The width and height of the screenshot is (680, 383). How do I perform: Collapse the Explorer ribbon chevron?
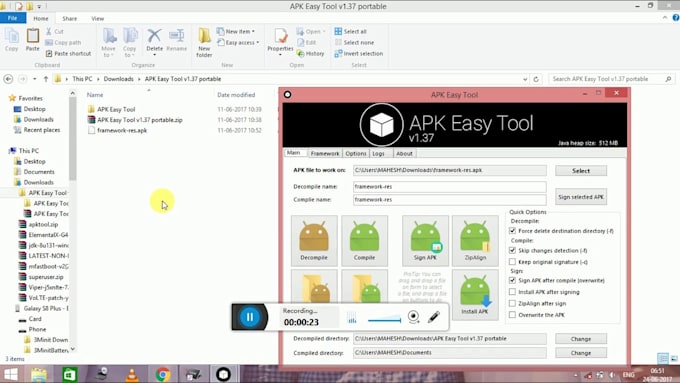pos(665,18)
